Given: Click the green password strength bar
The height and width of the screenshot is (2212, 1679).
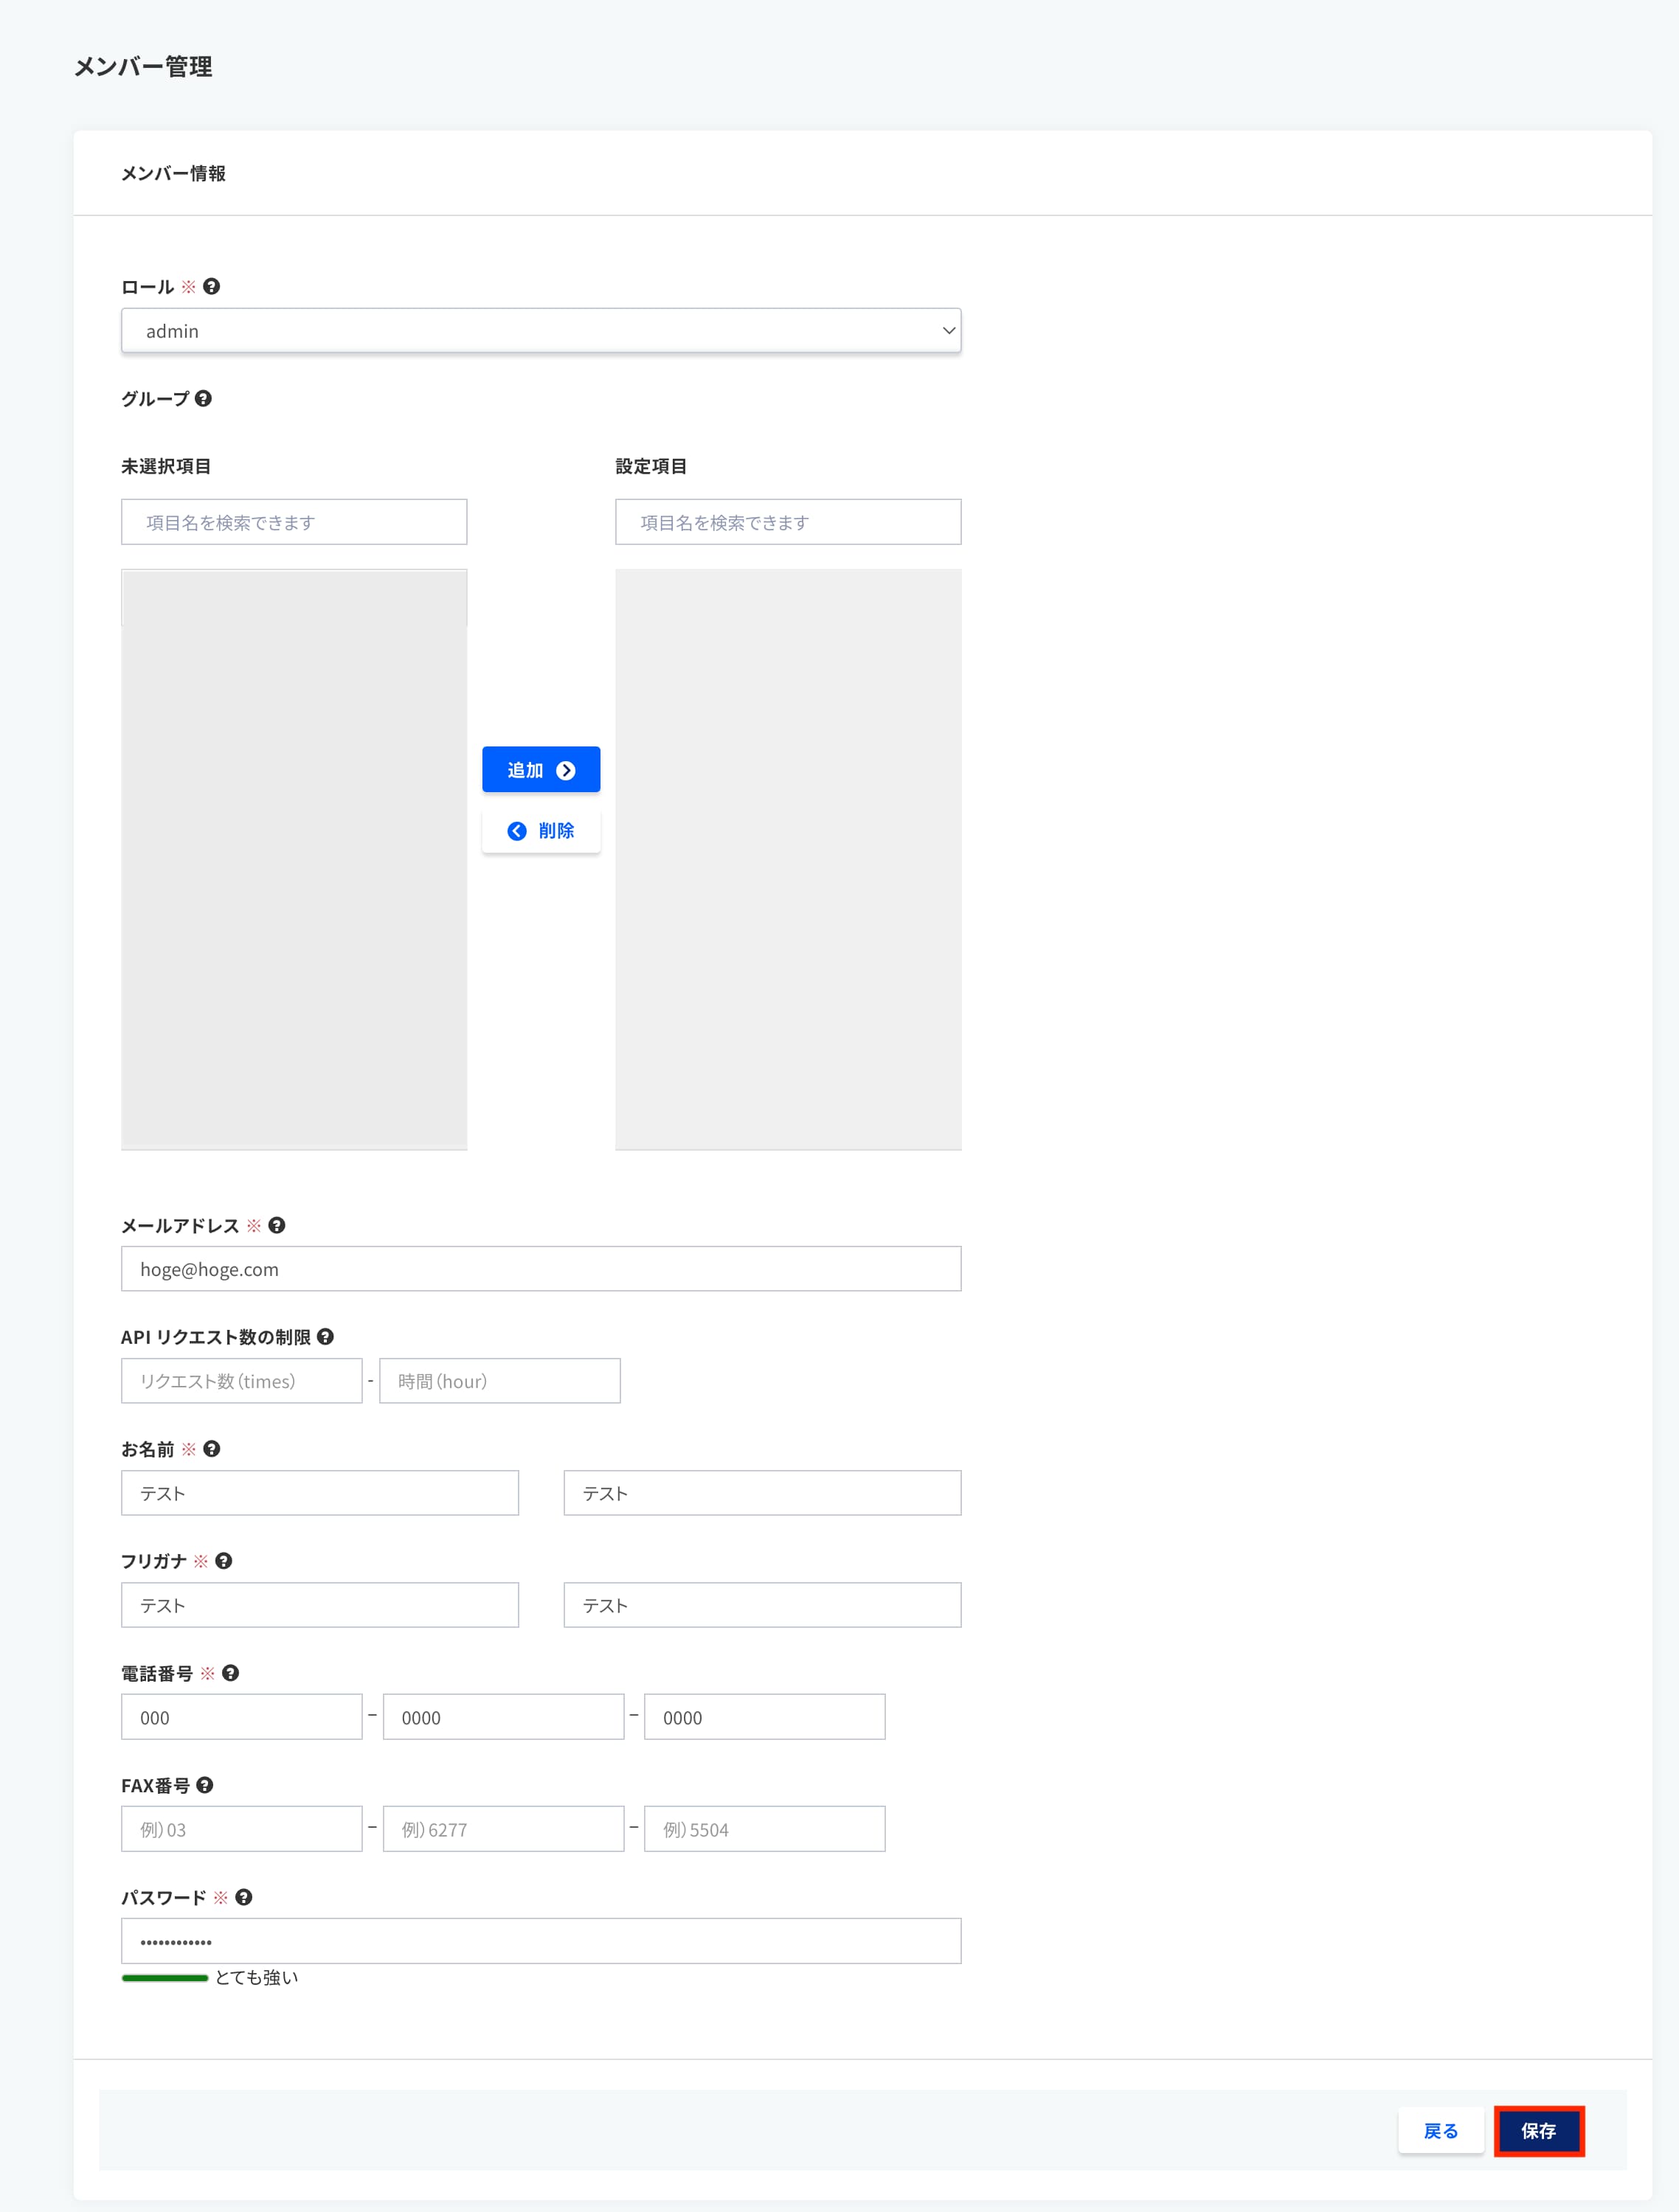Looking at the screenshot, I should click(165, 1977).
